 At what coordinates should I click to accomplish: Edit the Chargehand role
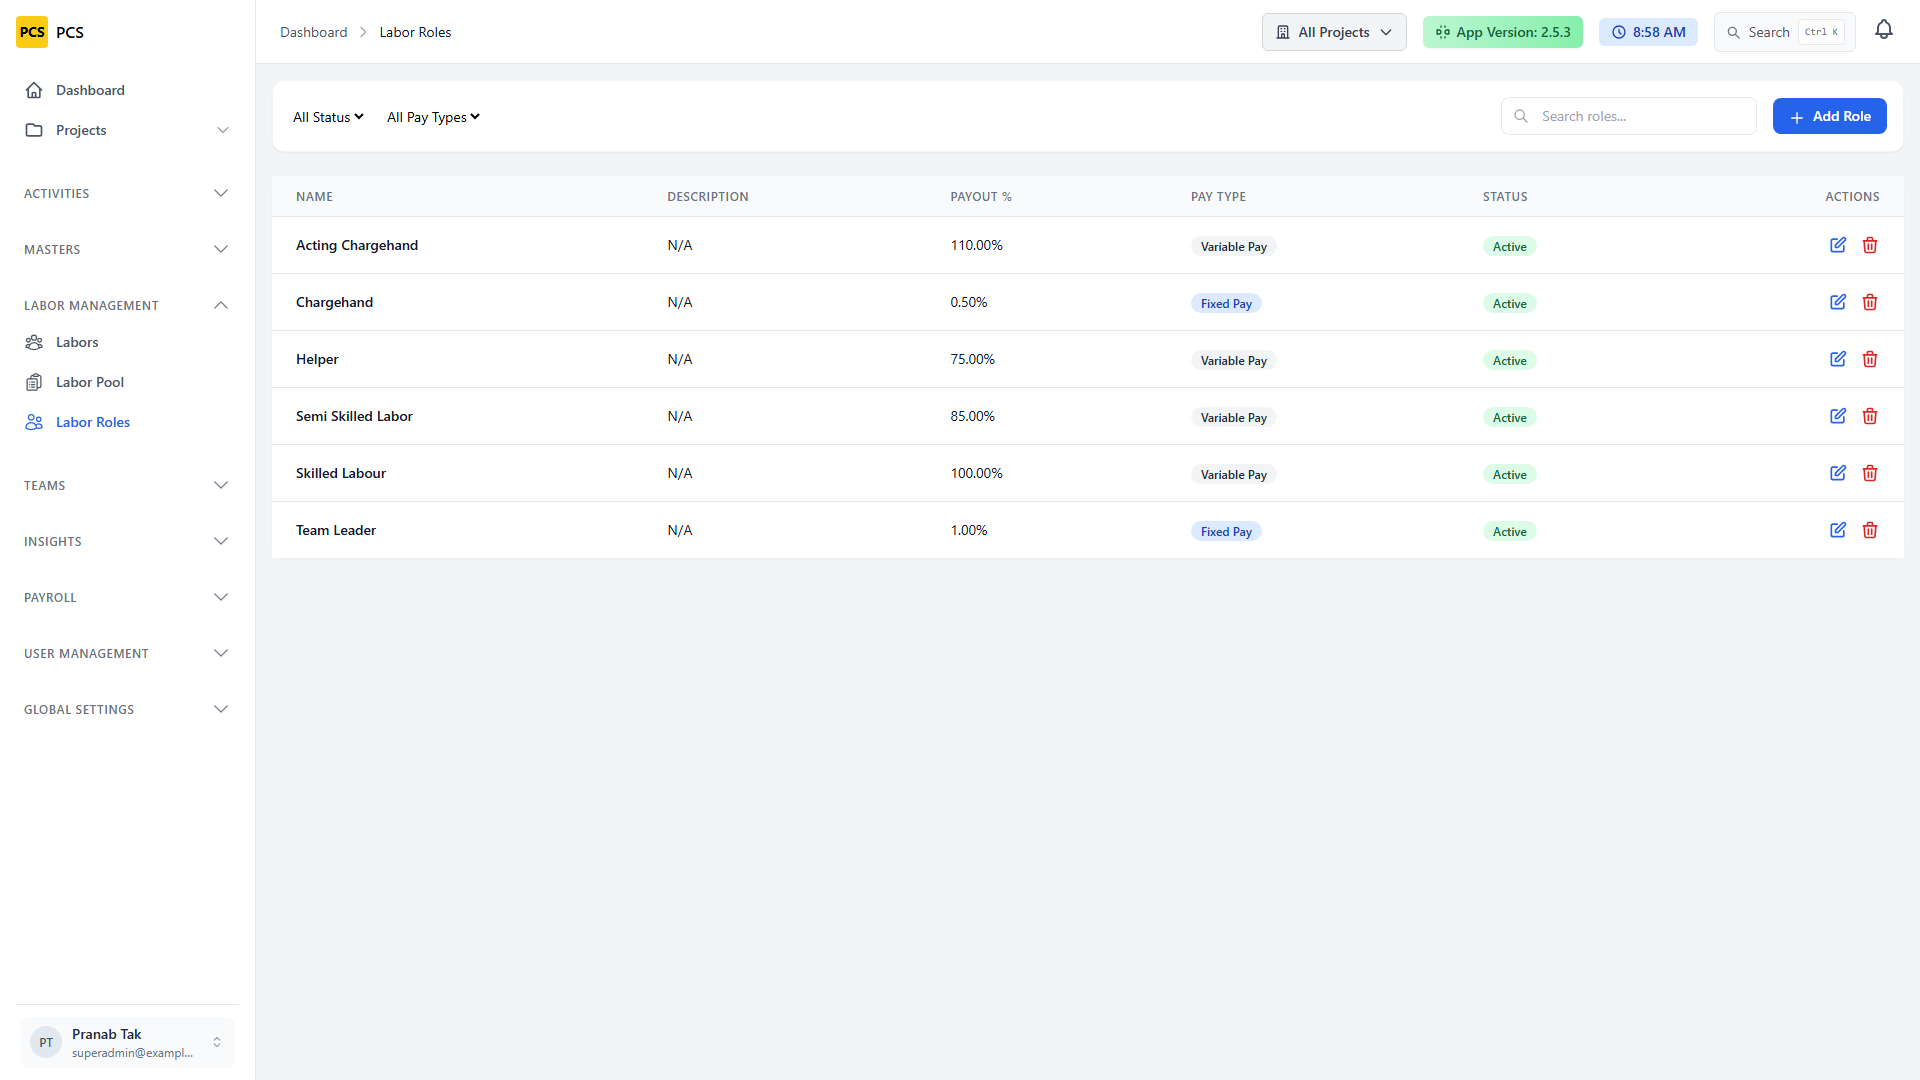click(x=1838, y=302)
